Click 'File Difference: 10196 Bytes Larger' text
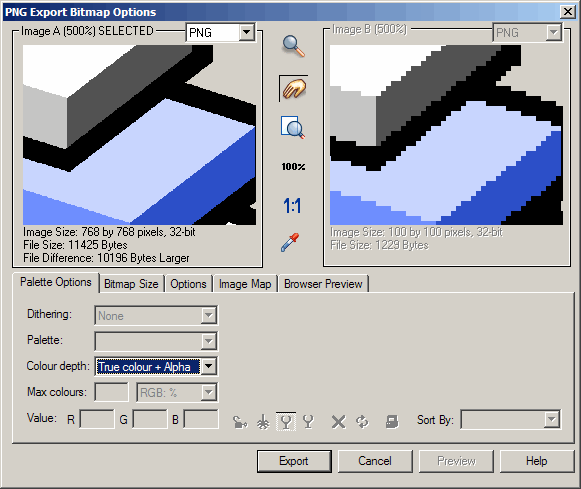 (106, 258)
